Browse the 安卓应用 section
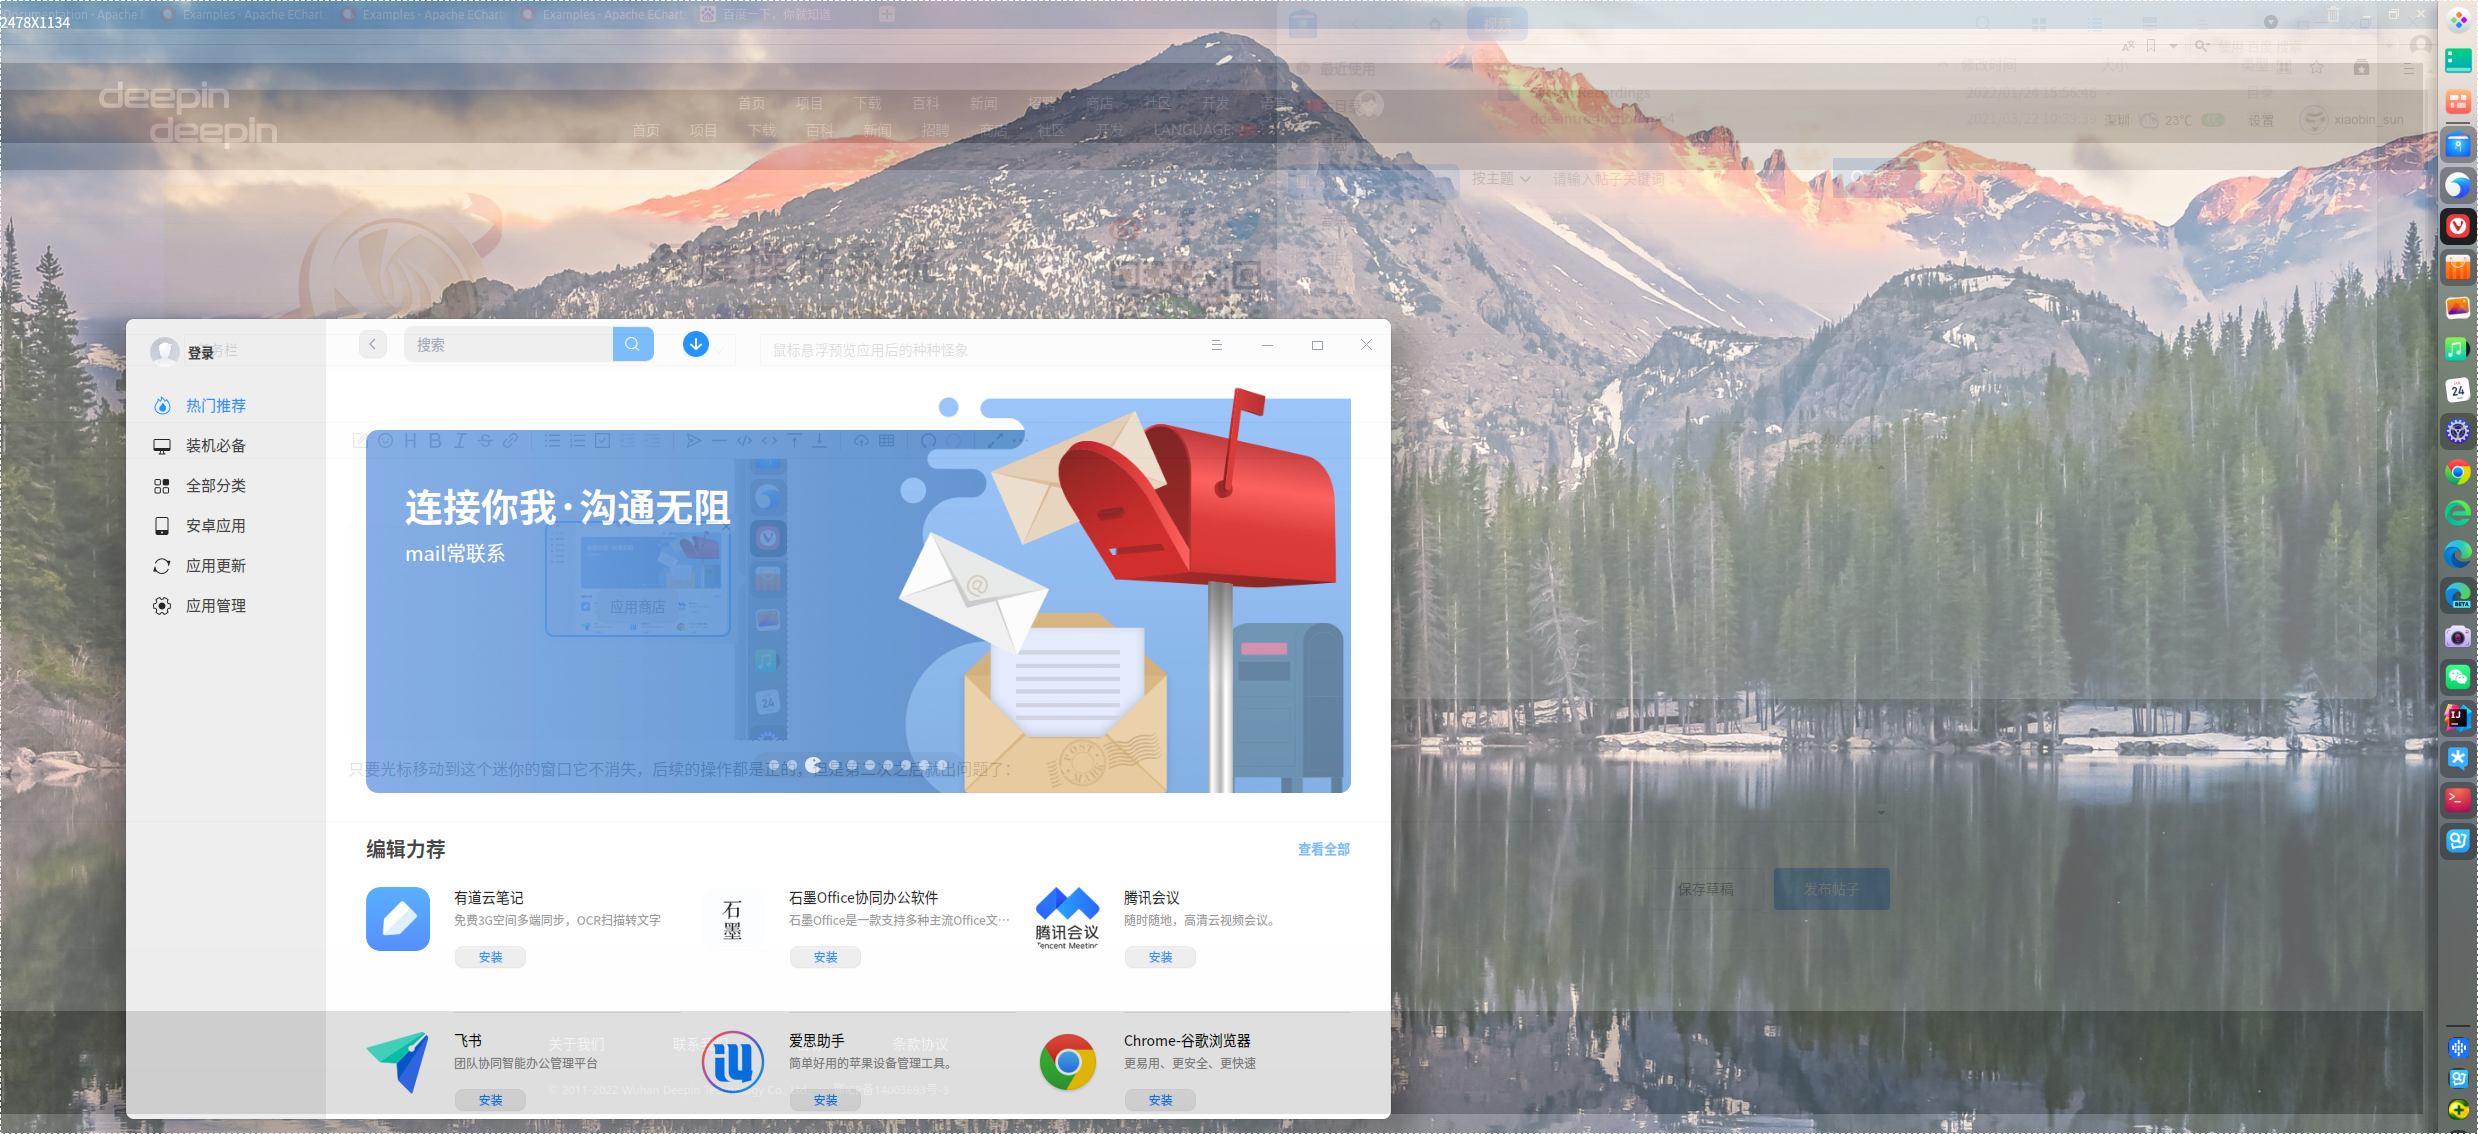Viewport: 2478px width, 1134px height. click(x=214, y=525)
